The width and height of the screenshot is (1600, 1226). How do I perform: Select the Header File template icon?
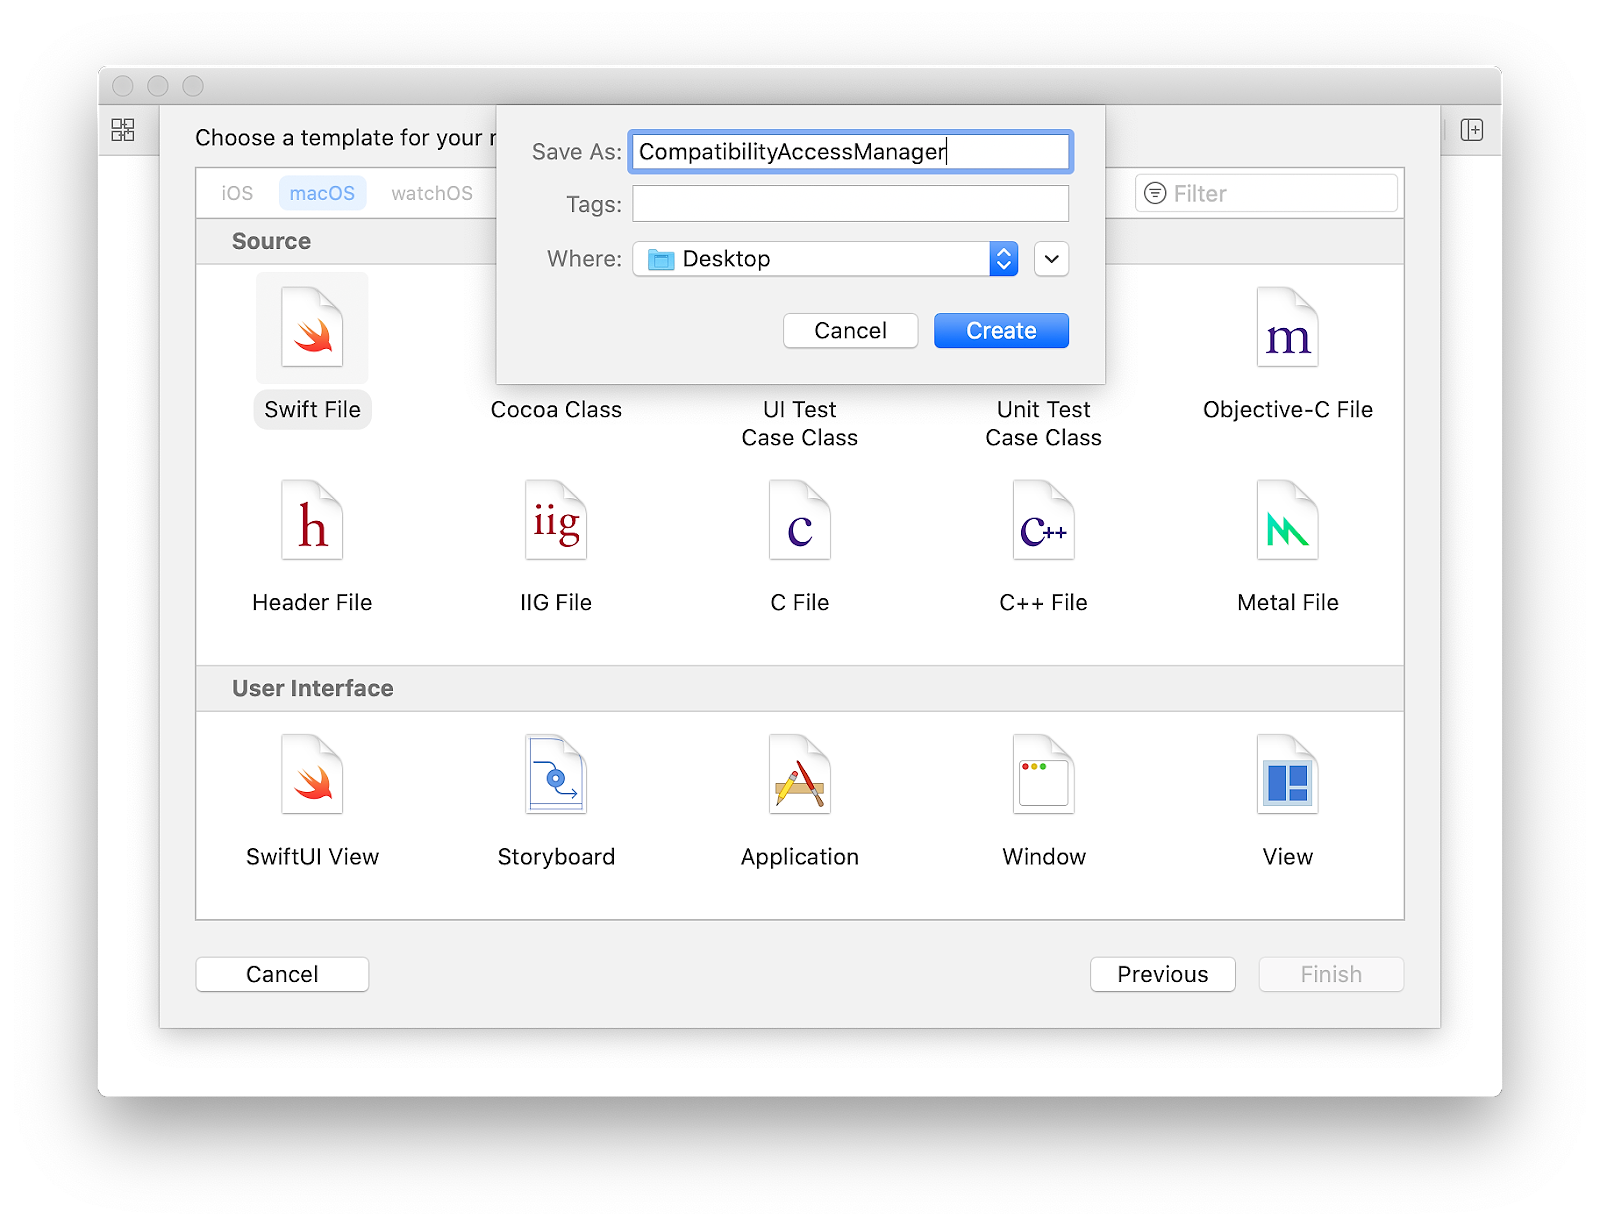[x=312, y=520]
